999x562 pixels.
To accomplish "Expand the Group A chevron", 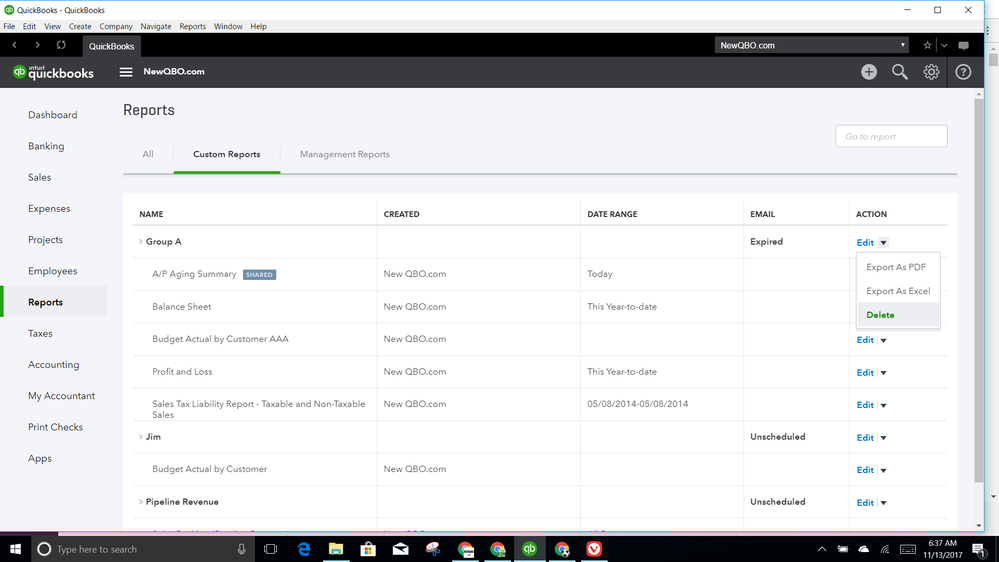I will (x=141, y=241).
